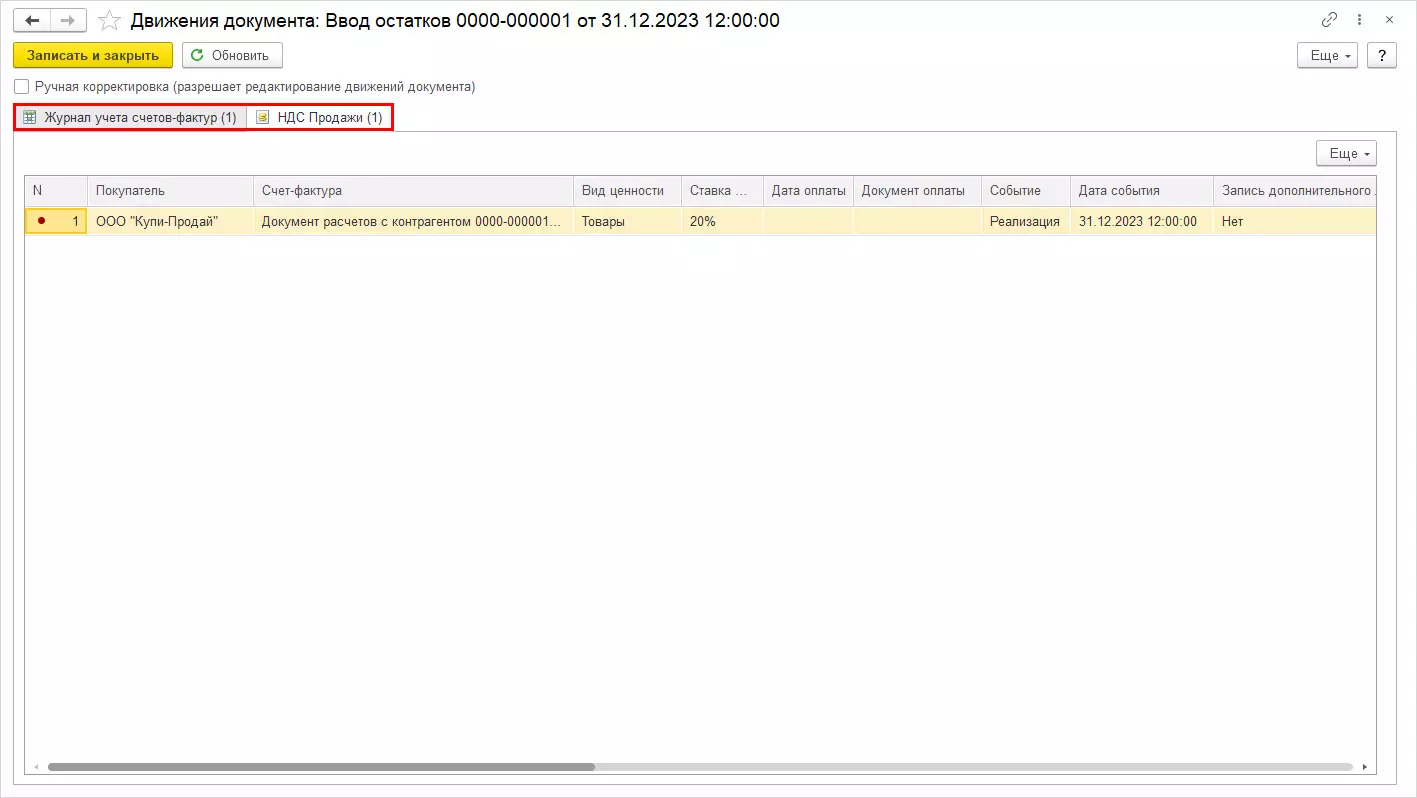Screen dimensions: 1417x798
Task: Switch to the Журнал учета счетов-фактур tab
Action: (131, 118)
